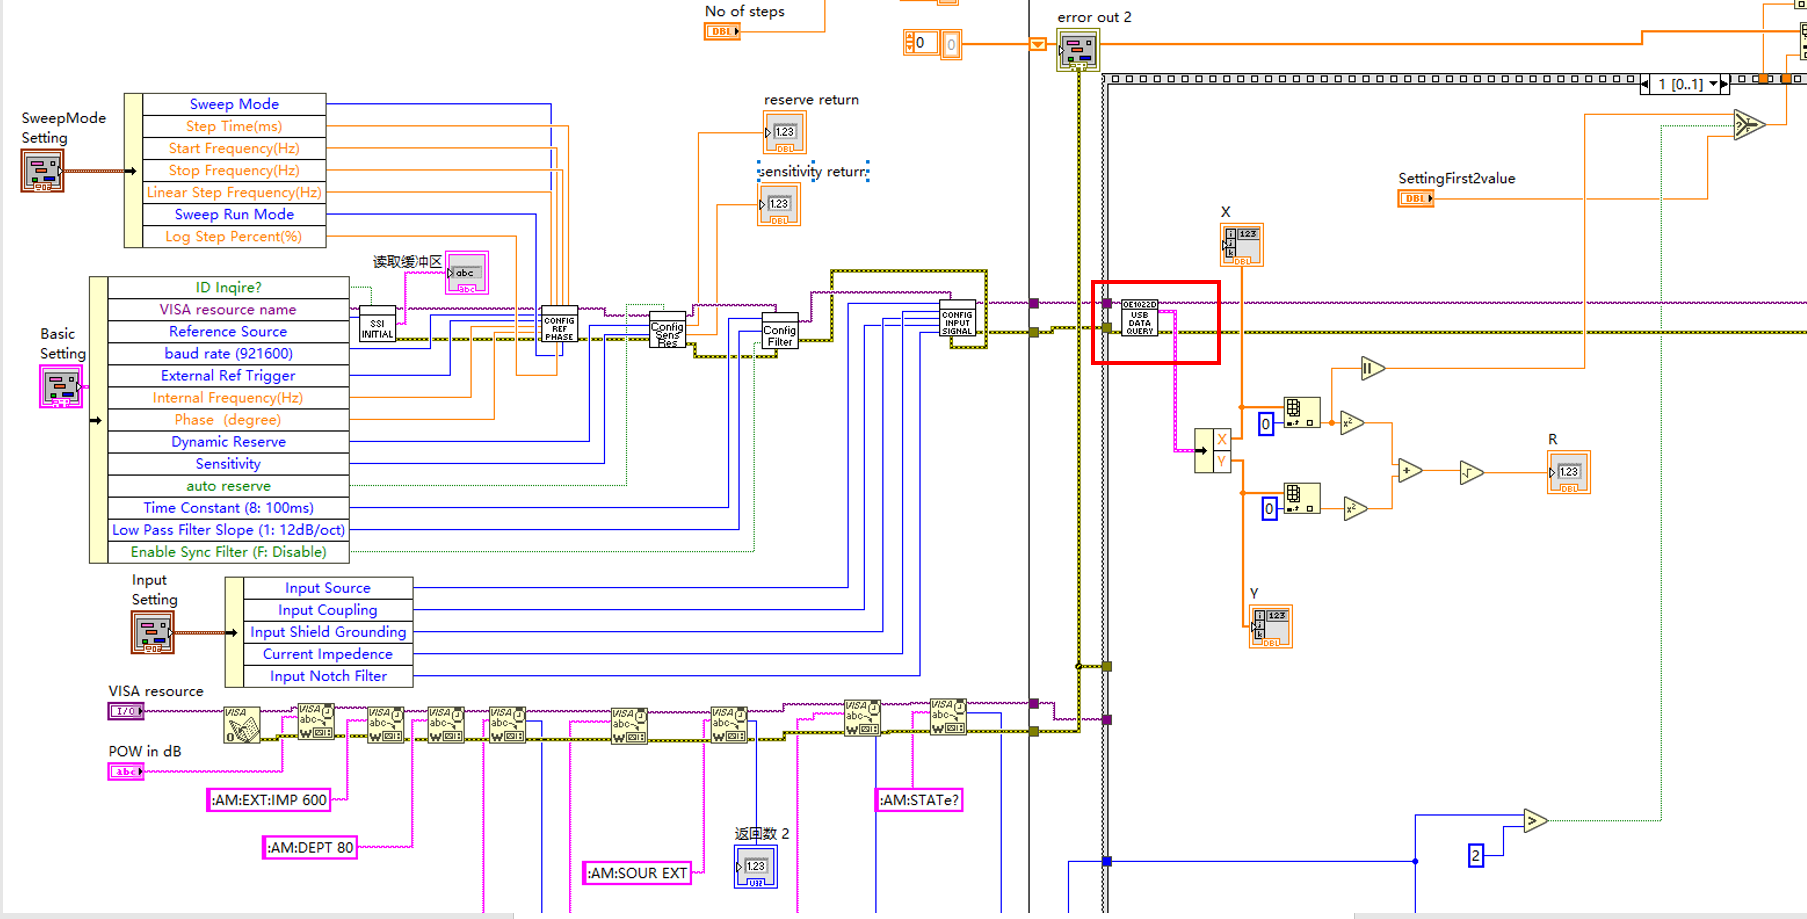1807x919 pixels.
Task: Click the Low Pass Filter Slope element
Action: coord(228,530)
